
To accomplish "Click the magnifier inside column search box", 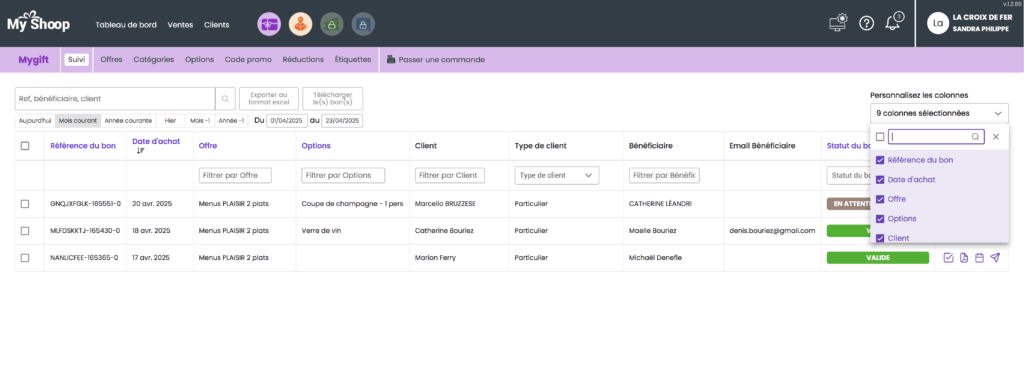I will click(x=975, y=137).
